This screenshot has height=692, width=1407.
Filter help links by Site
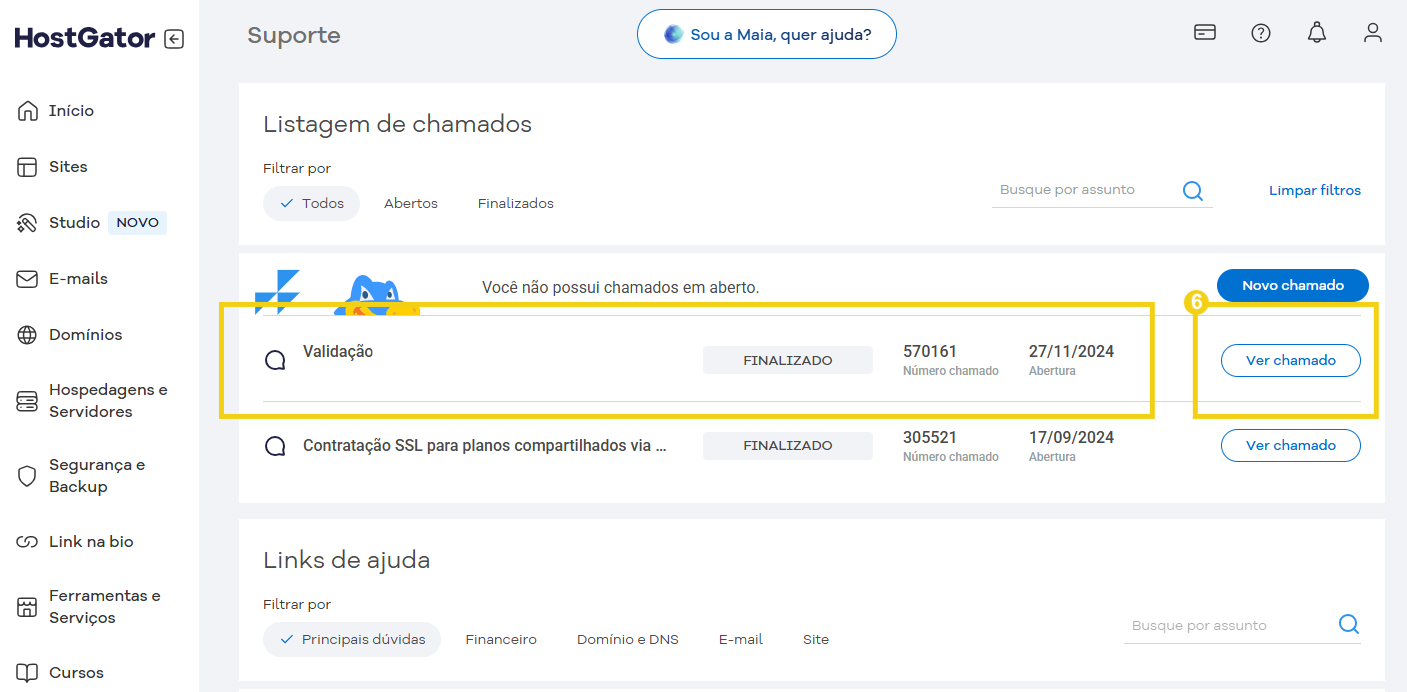[x=816, y=639]
